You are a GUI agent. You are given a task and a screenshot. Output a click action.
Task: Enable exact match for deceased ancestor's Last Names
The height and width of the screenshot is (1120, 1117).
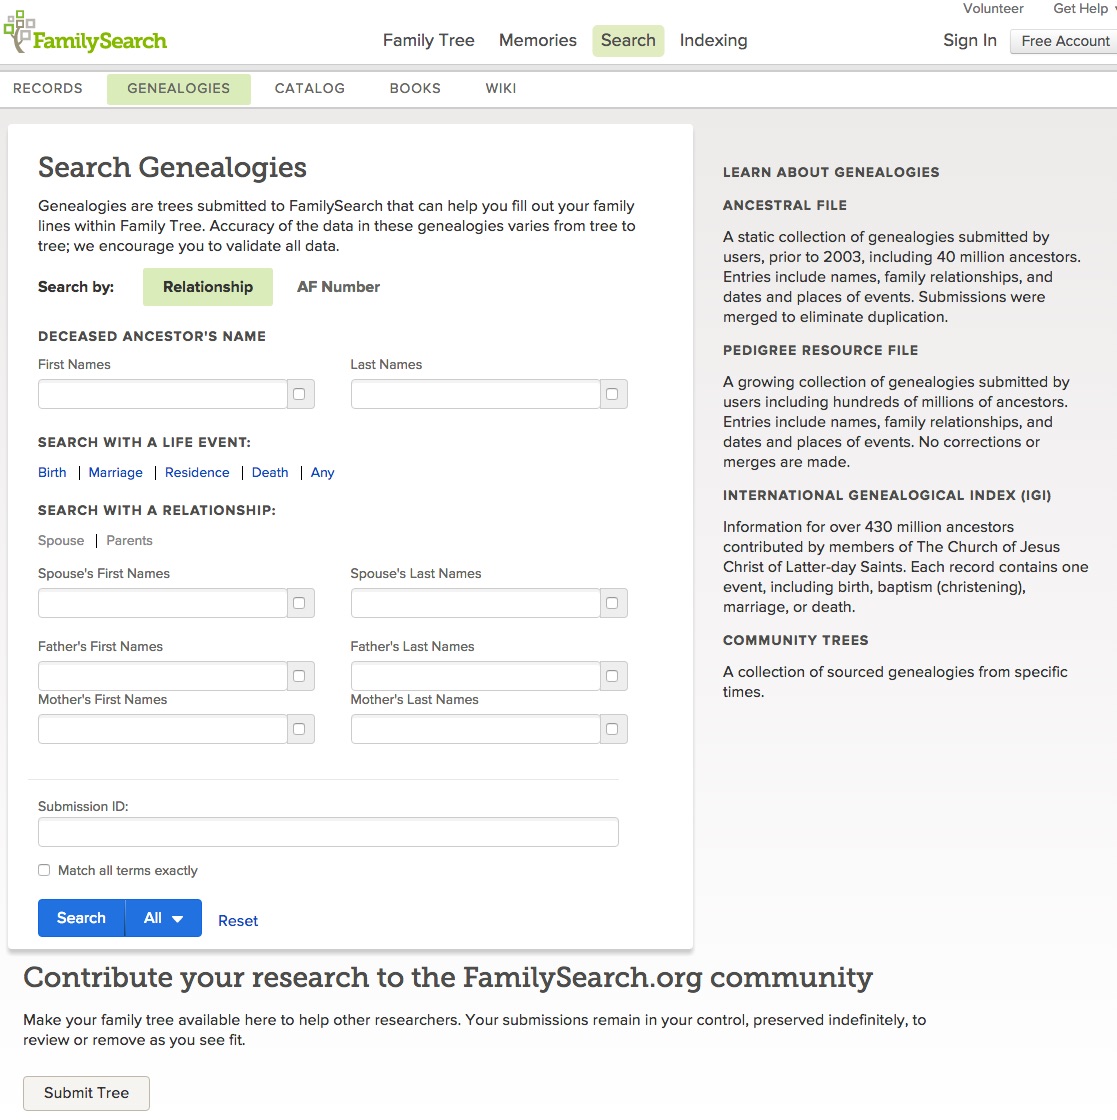tap(613, 394)
